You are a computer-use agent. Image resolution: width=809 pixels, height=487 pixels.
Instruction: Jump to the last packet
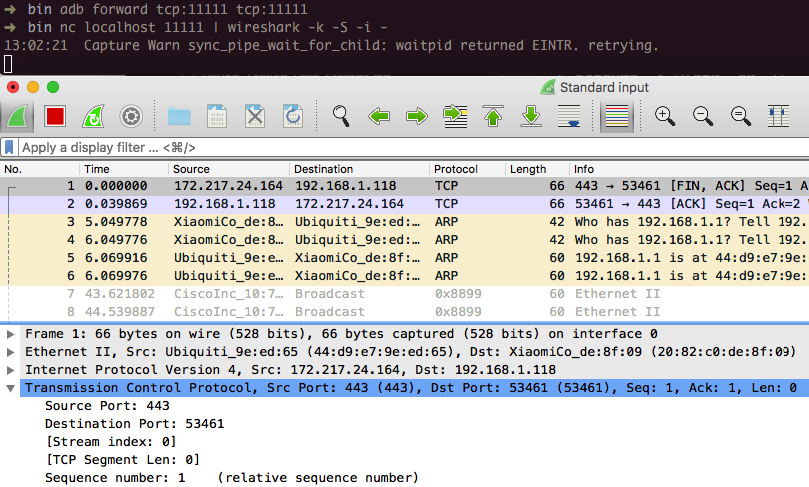point(531,116)
